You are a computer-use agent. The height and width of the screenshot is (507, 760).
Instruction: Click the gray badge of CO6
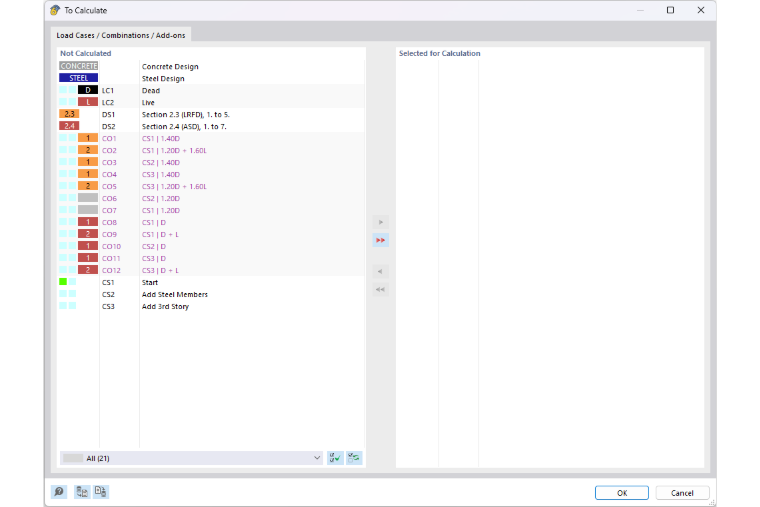(88, 198)
